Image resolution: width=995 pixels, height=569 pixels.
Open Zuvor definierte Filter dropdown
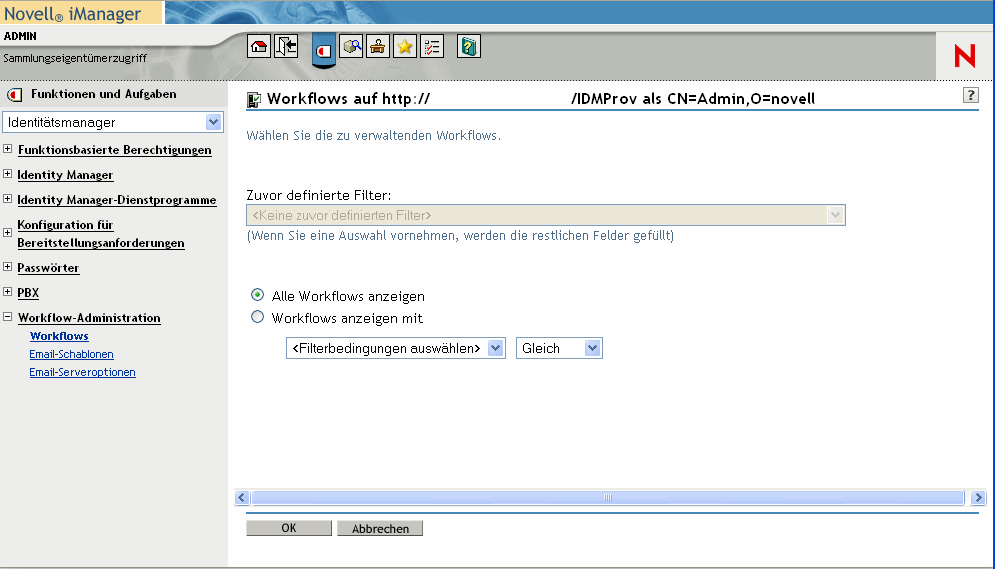(546, 215)
